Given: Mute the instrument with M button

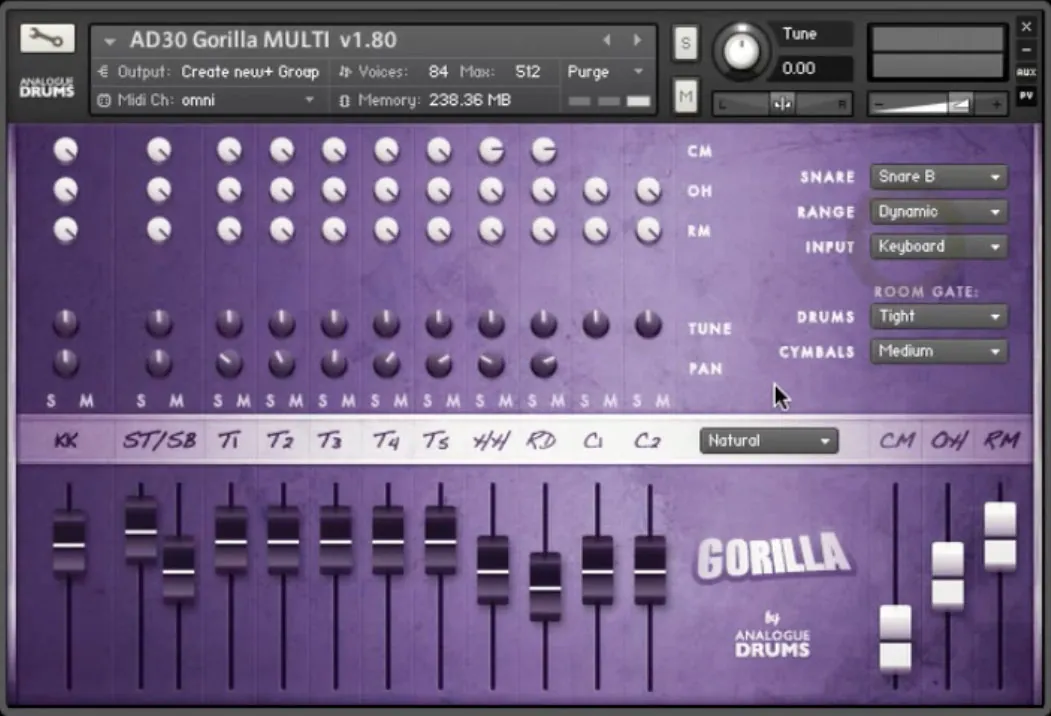Looking at the screenshot, I should click(685, 97).
